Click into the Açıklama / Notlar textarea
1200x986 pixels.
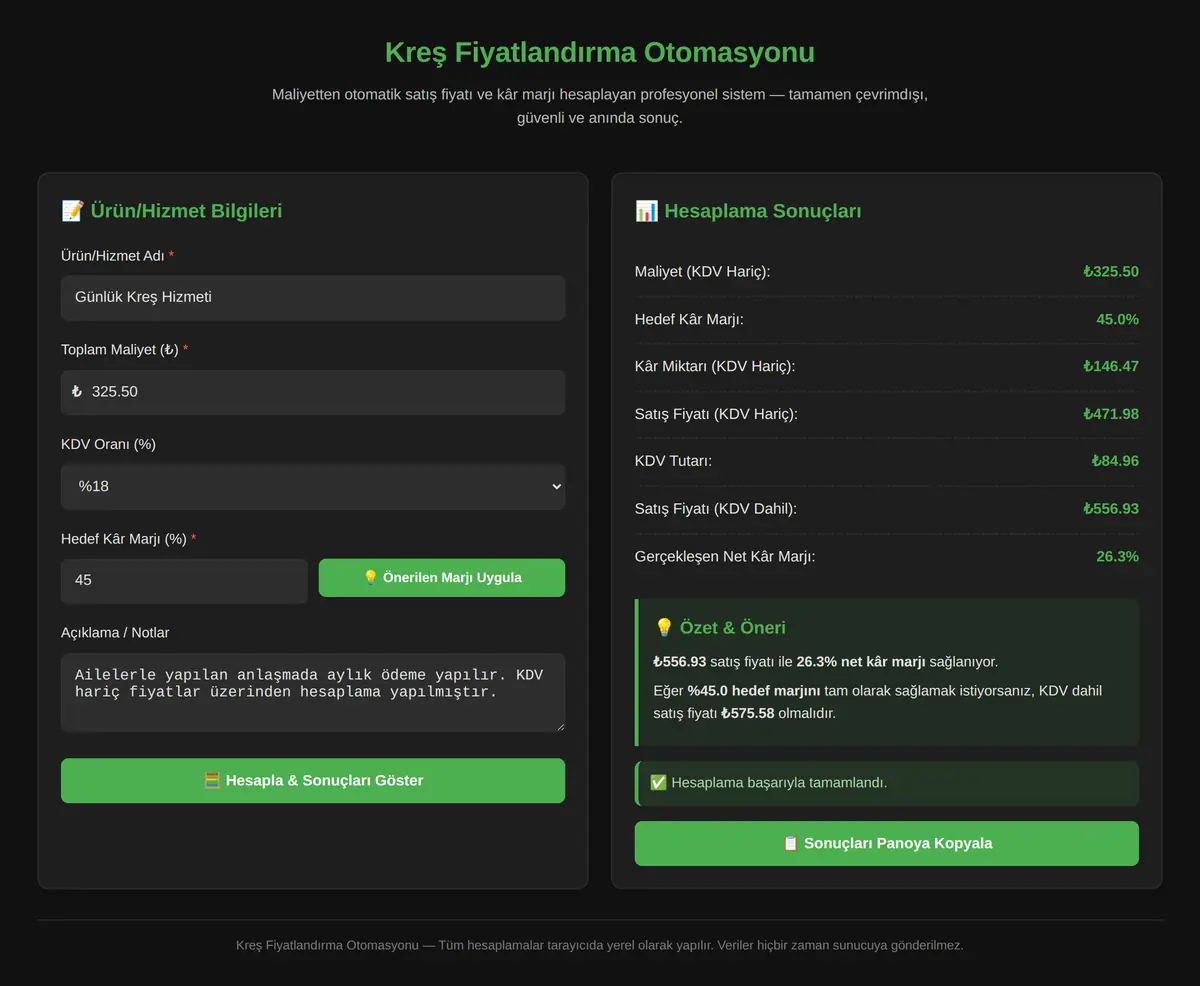tap(313, 692)
